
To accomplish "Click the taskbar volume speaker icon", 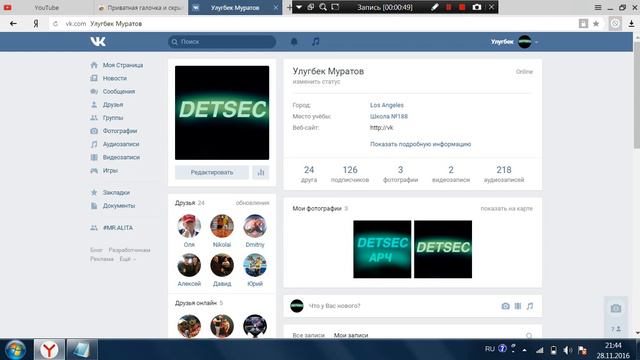I will [567, 350].
